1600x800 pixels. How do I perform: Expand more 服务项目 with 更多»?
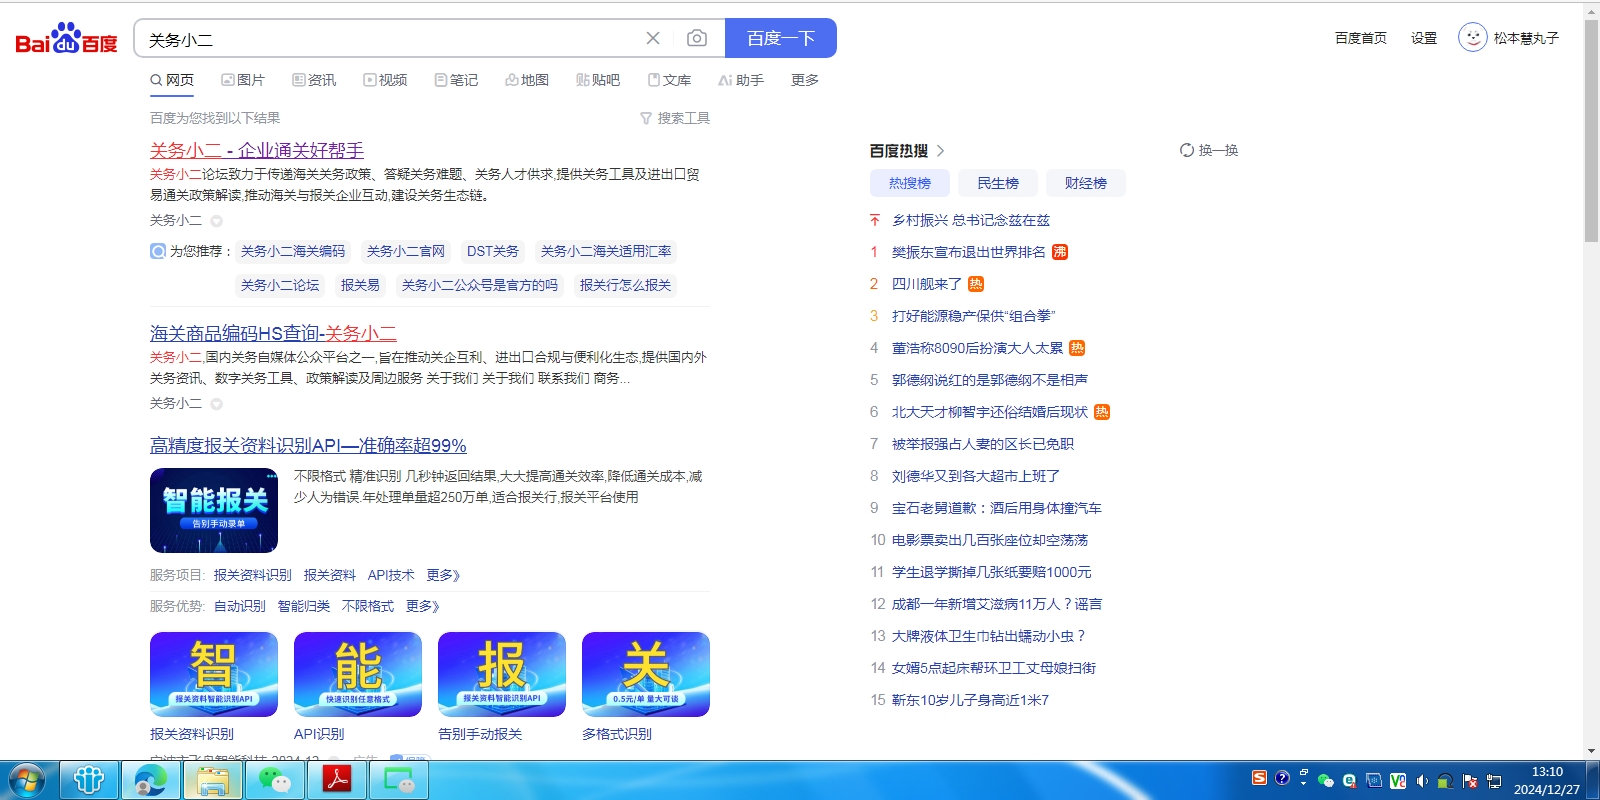tap(443, 575)
